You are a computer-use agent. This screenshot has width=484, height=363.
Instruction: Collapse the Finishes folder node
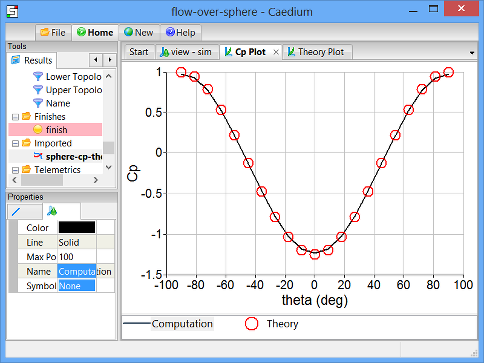point(15,117)
